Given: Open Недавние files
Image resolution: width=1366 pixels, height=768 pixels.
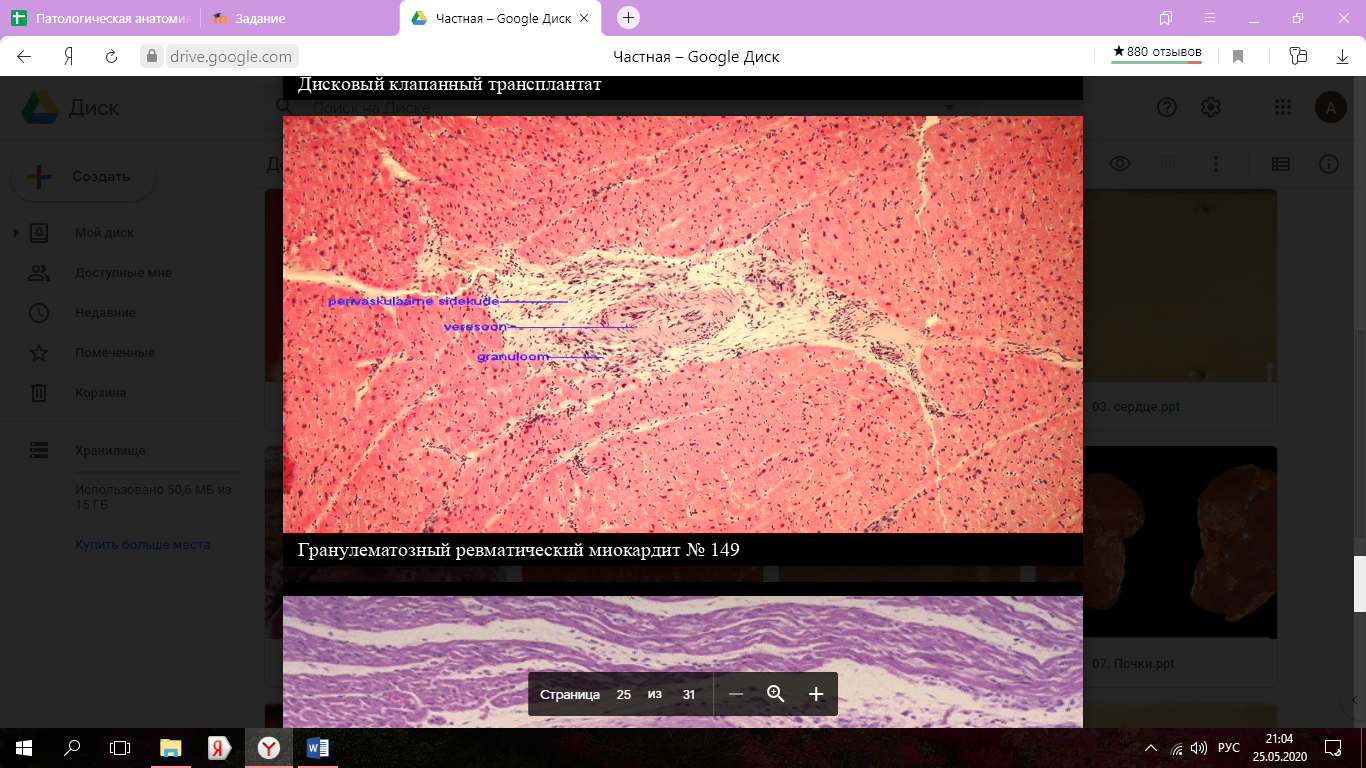Looking at the screenshot, I should (105, 313).
